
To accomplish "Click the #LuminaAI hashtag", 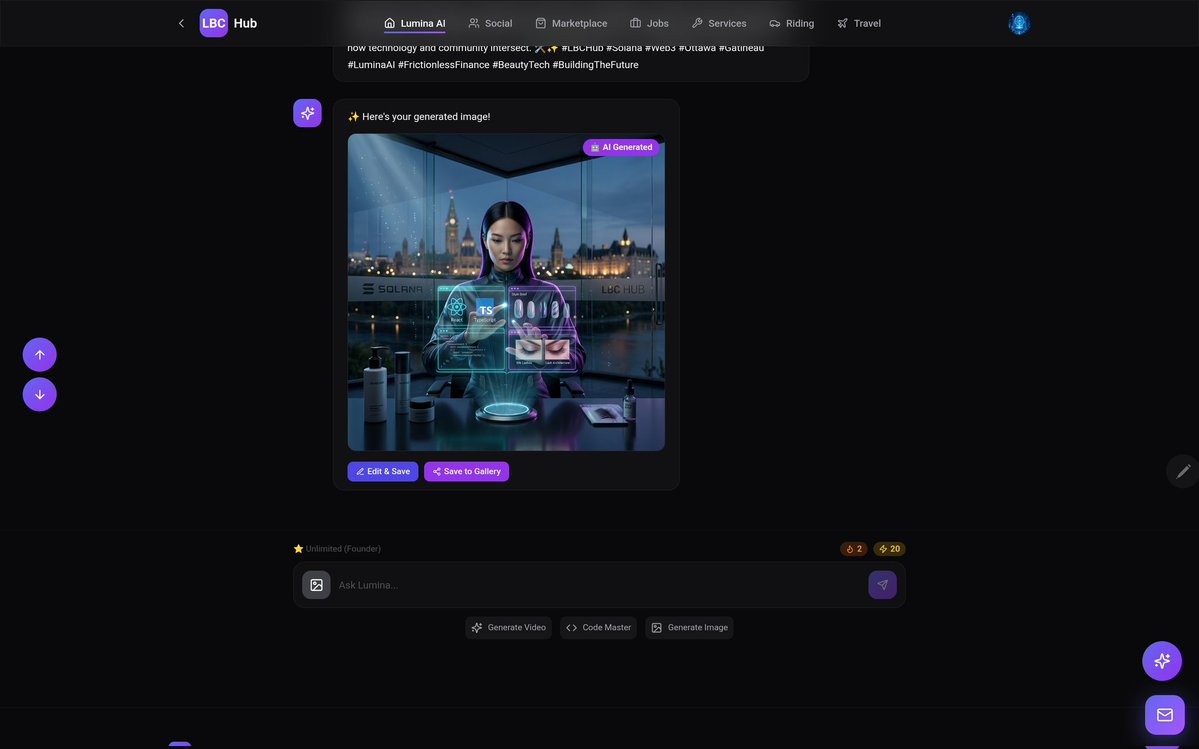I will pyautogui.click(x=371, y=65).
